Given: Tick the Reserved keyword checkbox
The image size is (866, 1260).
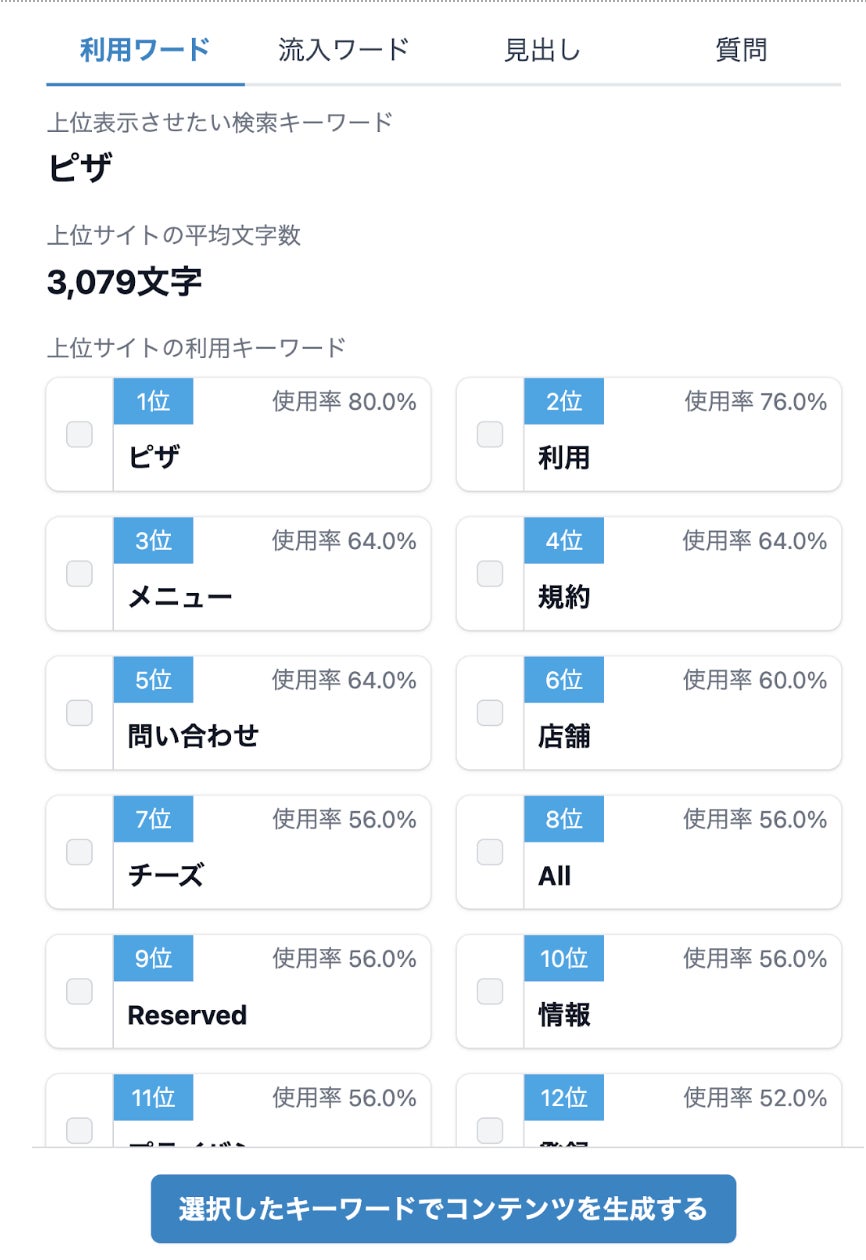Looking at the screenshot, I should [79, 991].
